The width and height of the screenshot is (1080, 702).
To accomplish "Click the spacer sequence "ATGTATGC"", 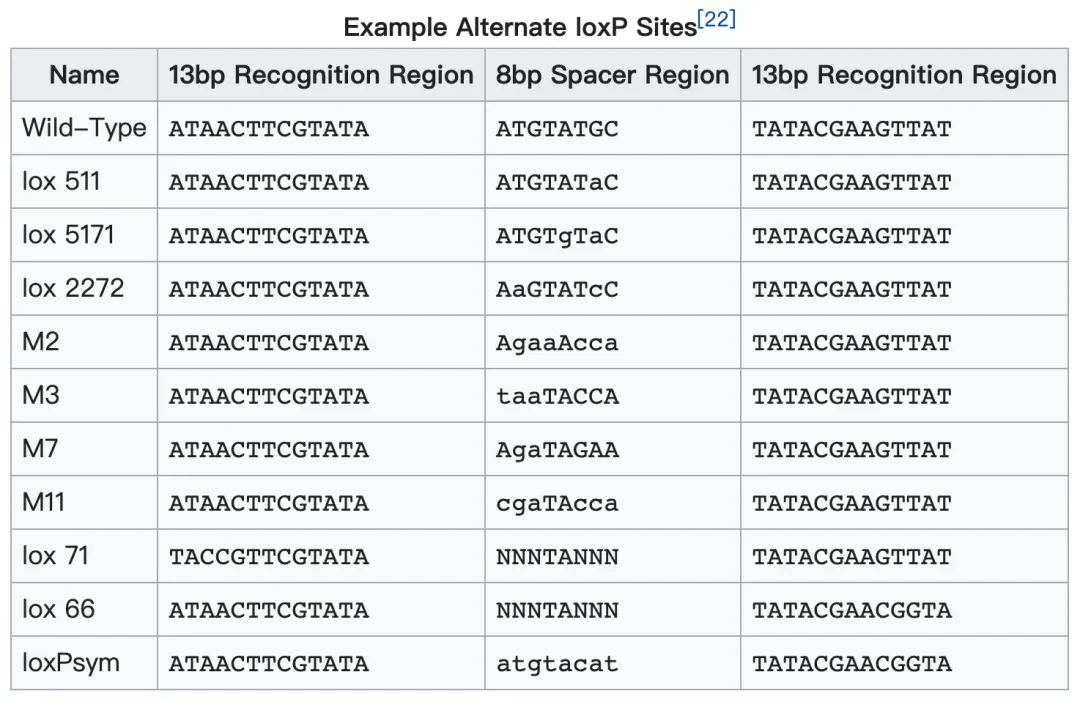I will point(557,129).
